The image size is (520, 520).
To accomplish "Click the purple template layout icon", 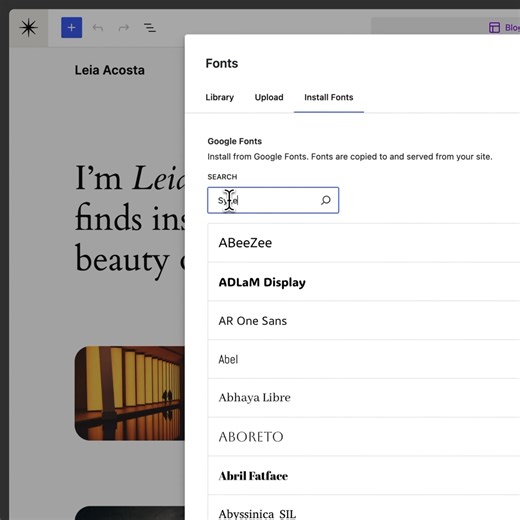I will 494,28.
